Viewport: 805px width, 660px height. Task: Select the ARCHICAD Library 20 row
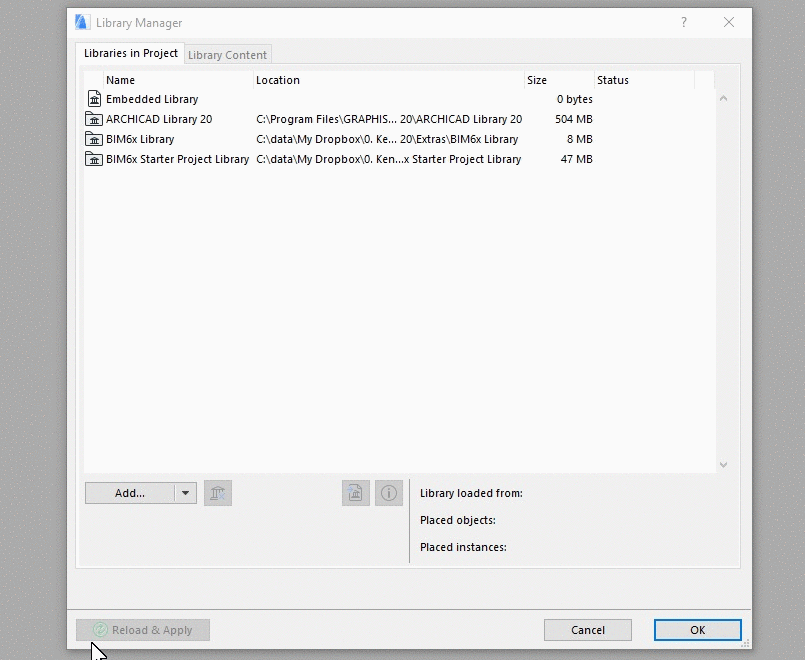tap(399, 119)
